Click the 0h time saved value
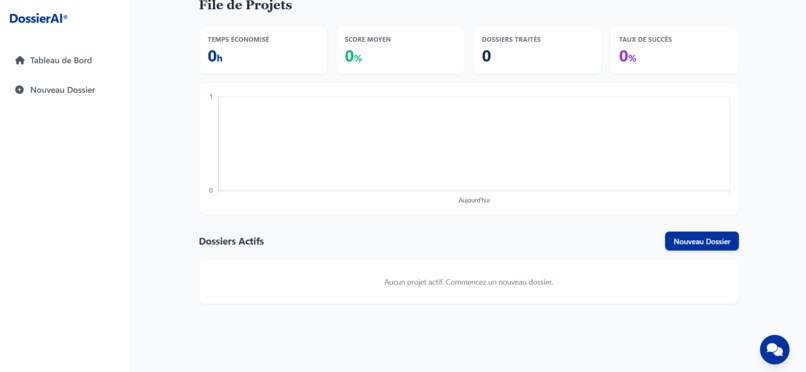 pos(215,56)
